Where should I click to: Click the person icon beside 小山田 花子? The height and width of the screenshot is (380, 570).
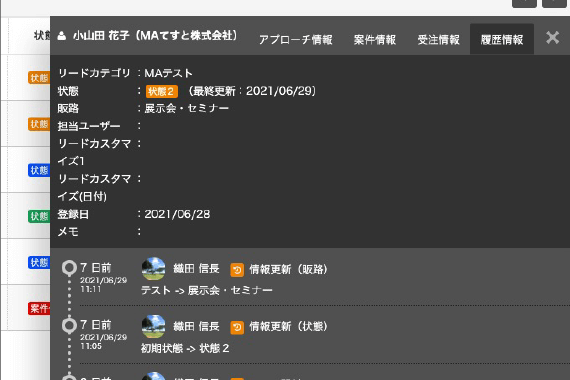pyautogui.click(x=62, y=36)
